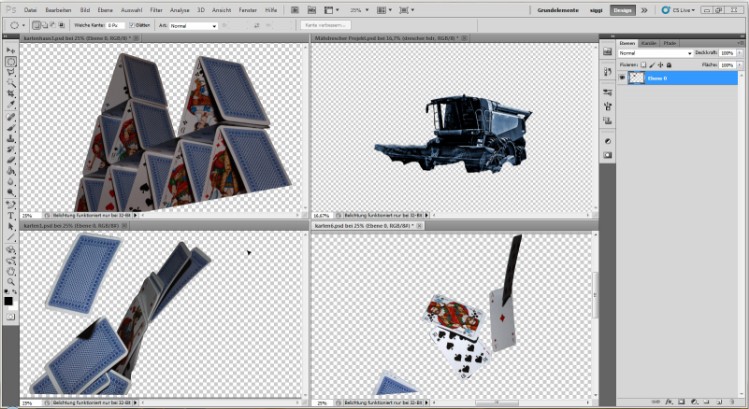Select the Move tool in the toolbox
The image size is (749, 409).
[x=10, y=49]
